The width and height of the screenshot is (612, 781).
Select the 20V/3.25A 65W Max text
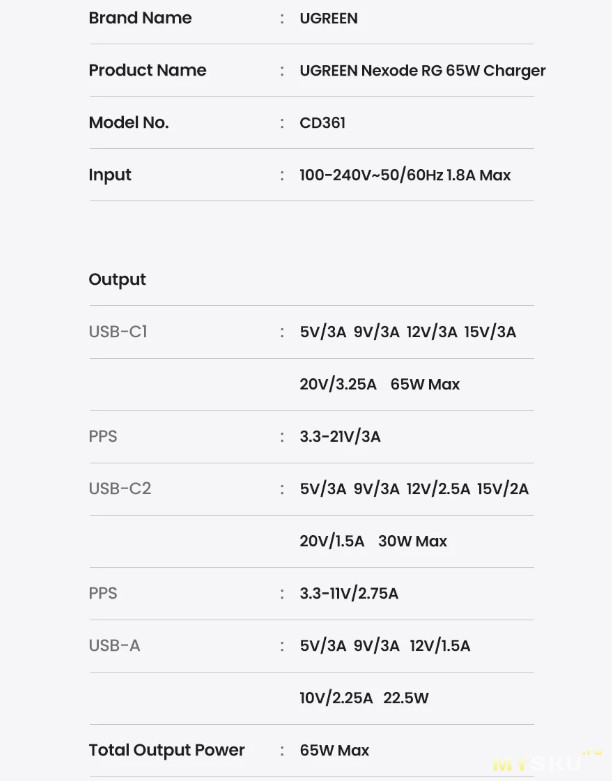[379, 384]
